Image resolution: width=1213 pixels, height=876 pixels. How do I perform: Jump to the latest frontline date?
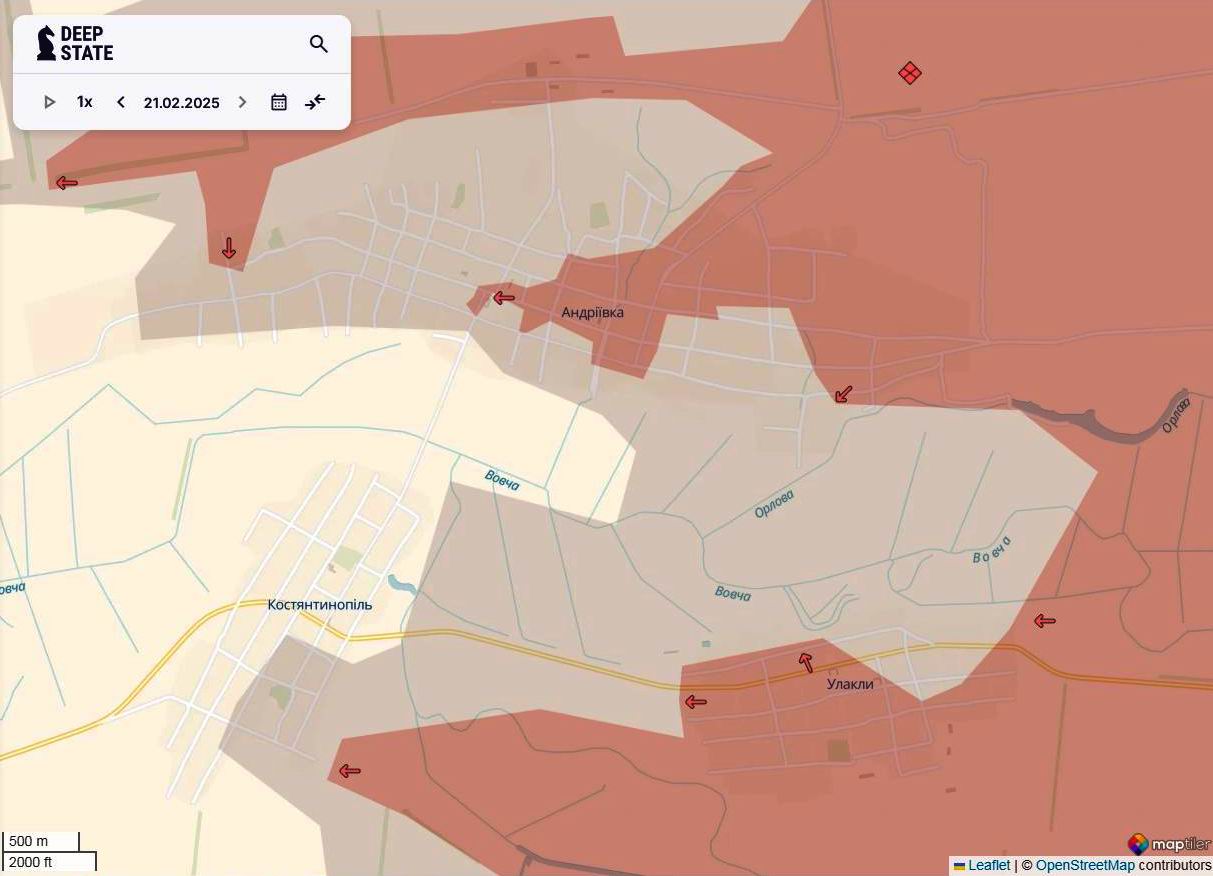[x=315, y=101]
